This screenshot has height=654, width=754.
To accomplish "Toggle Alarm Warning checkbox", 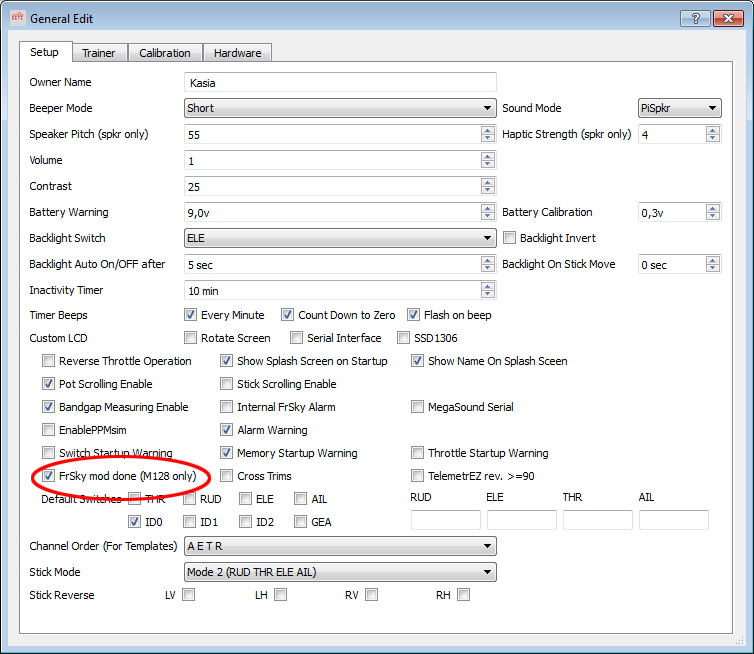I will tap(226, 429).
